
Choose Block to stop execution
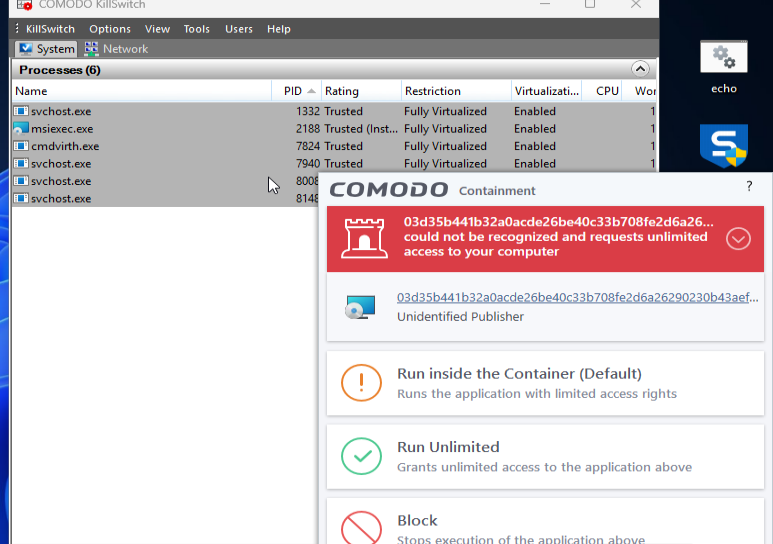click(545, 521)
